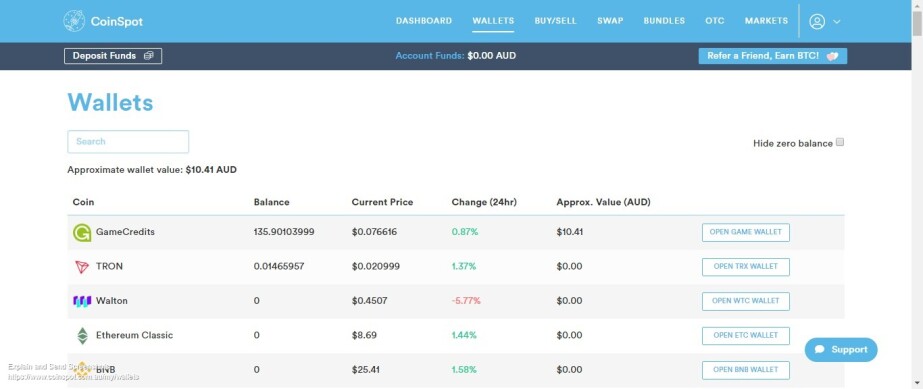Click the TRON coin icon

pyautogui.click(x=82, y=267)
